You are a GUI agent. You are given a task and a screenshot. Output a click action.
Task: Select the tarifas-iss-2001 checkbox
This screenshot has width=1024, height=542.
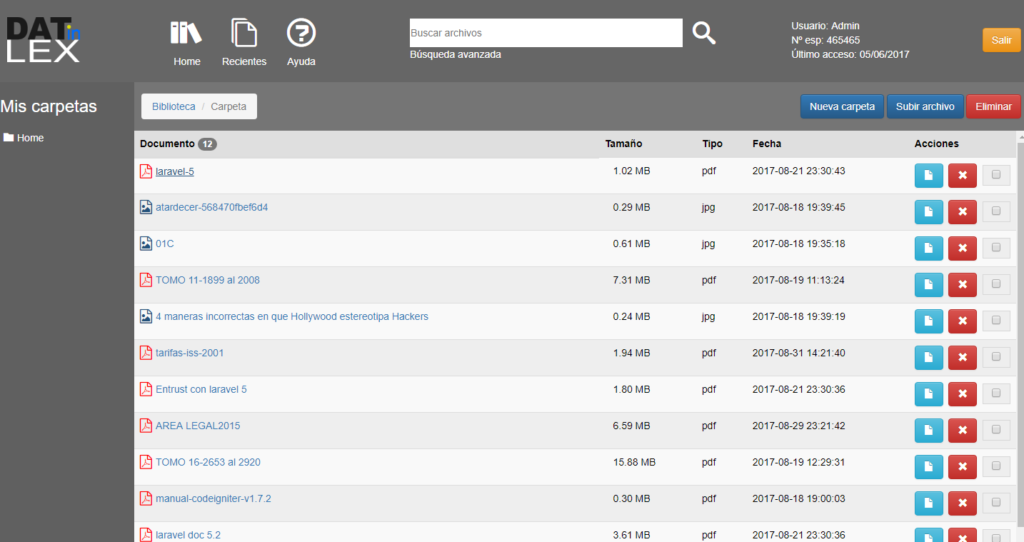996,357
